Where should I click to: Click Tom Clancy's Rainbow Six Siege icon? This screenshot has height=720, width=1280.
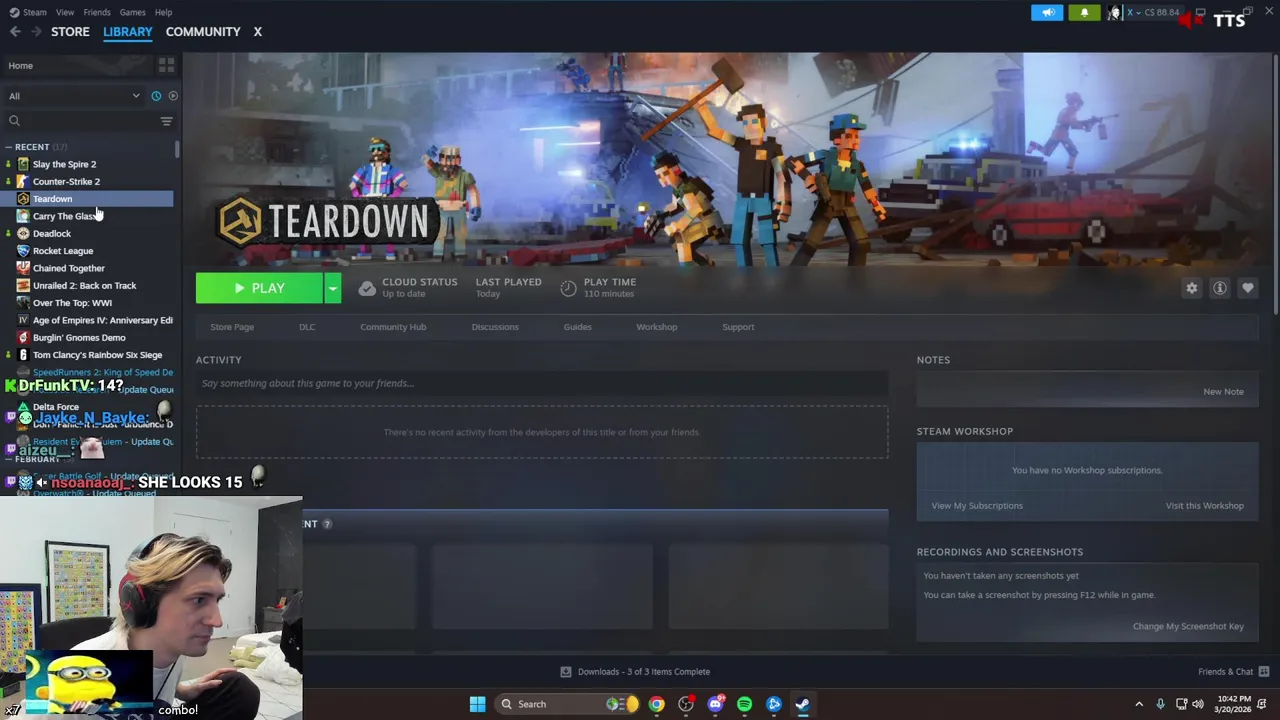pos(23,355)
